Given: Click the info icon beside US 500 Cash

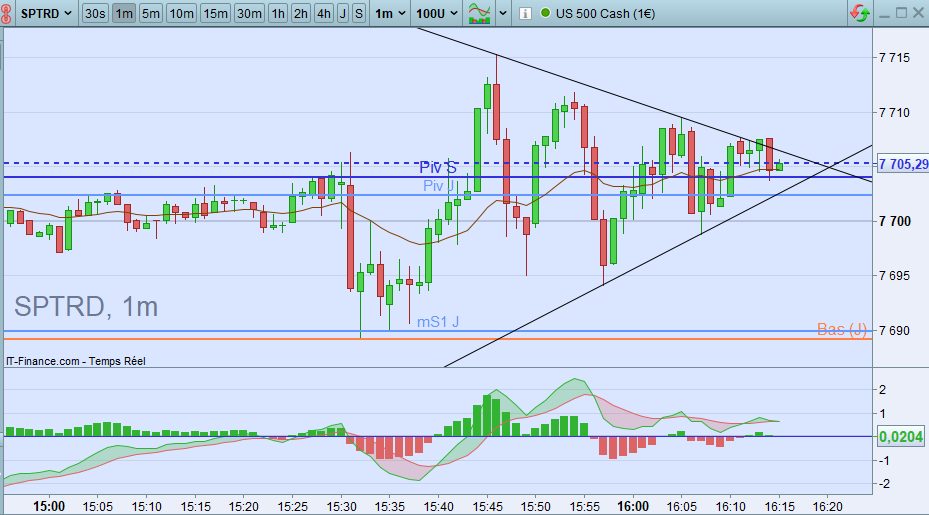Looking at the screenshot, I should point(525,13).
